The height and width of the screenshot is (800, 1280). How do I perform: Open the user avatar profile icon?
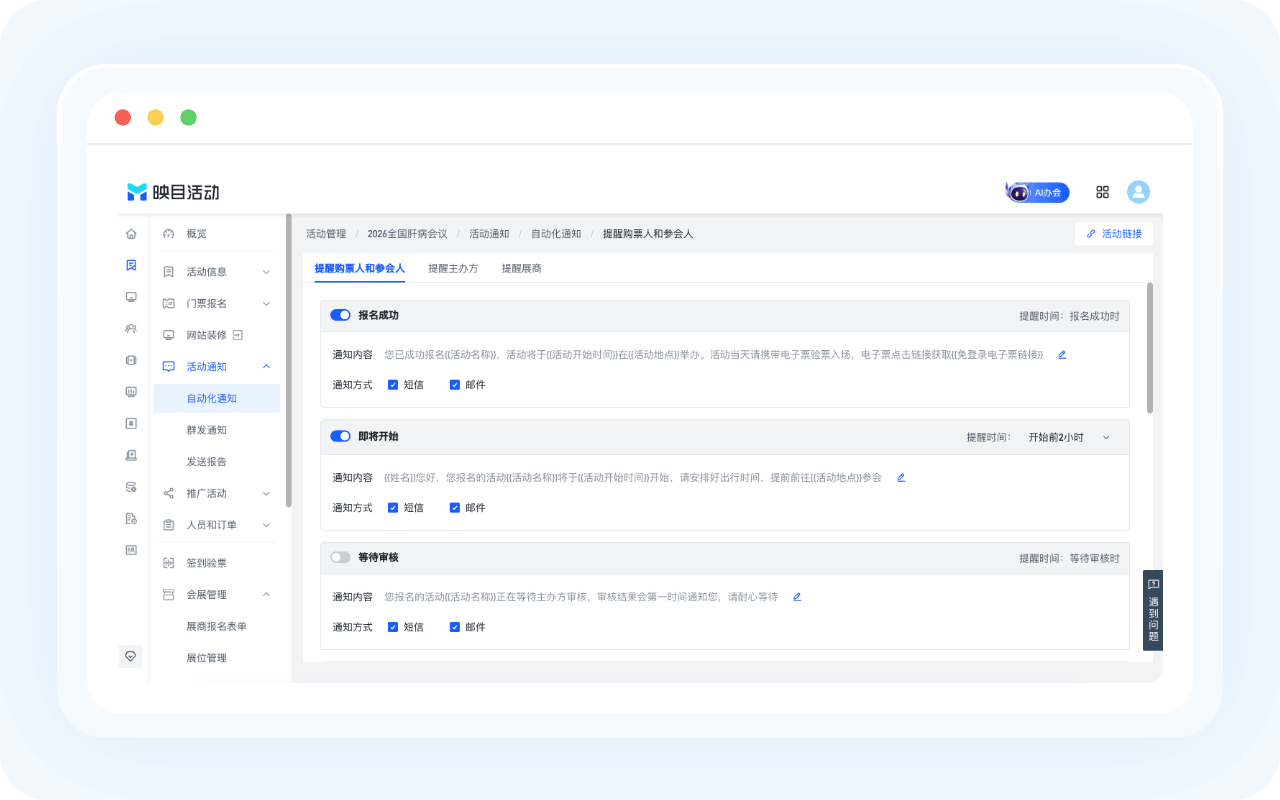tap(1138, 192)
